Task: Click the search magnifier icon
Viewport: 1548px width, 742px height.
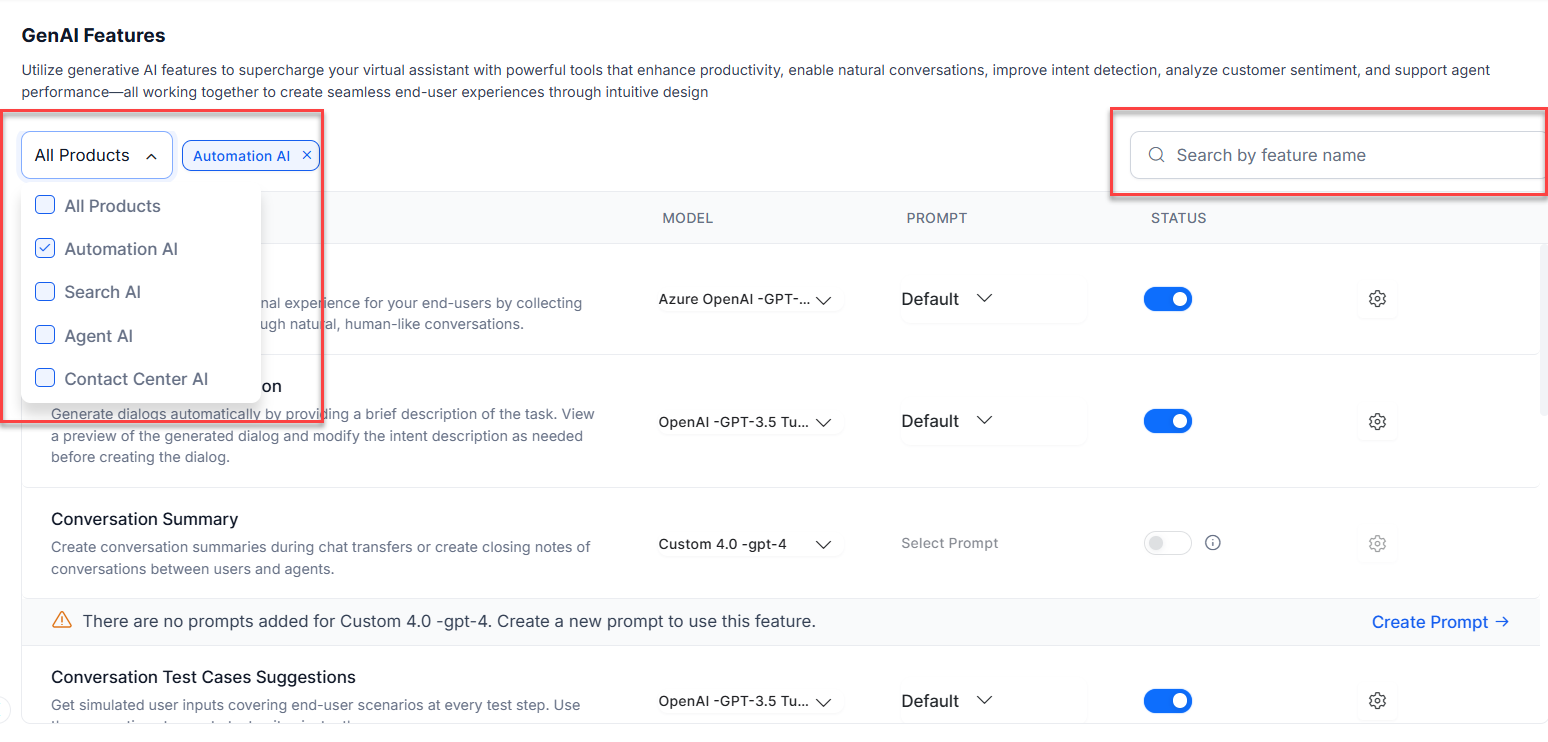Action: [x=1157, y=155]
